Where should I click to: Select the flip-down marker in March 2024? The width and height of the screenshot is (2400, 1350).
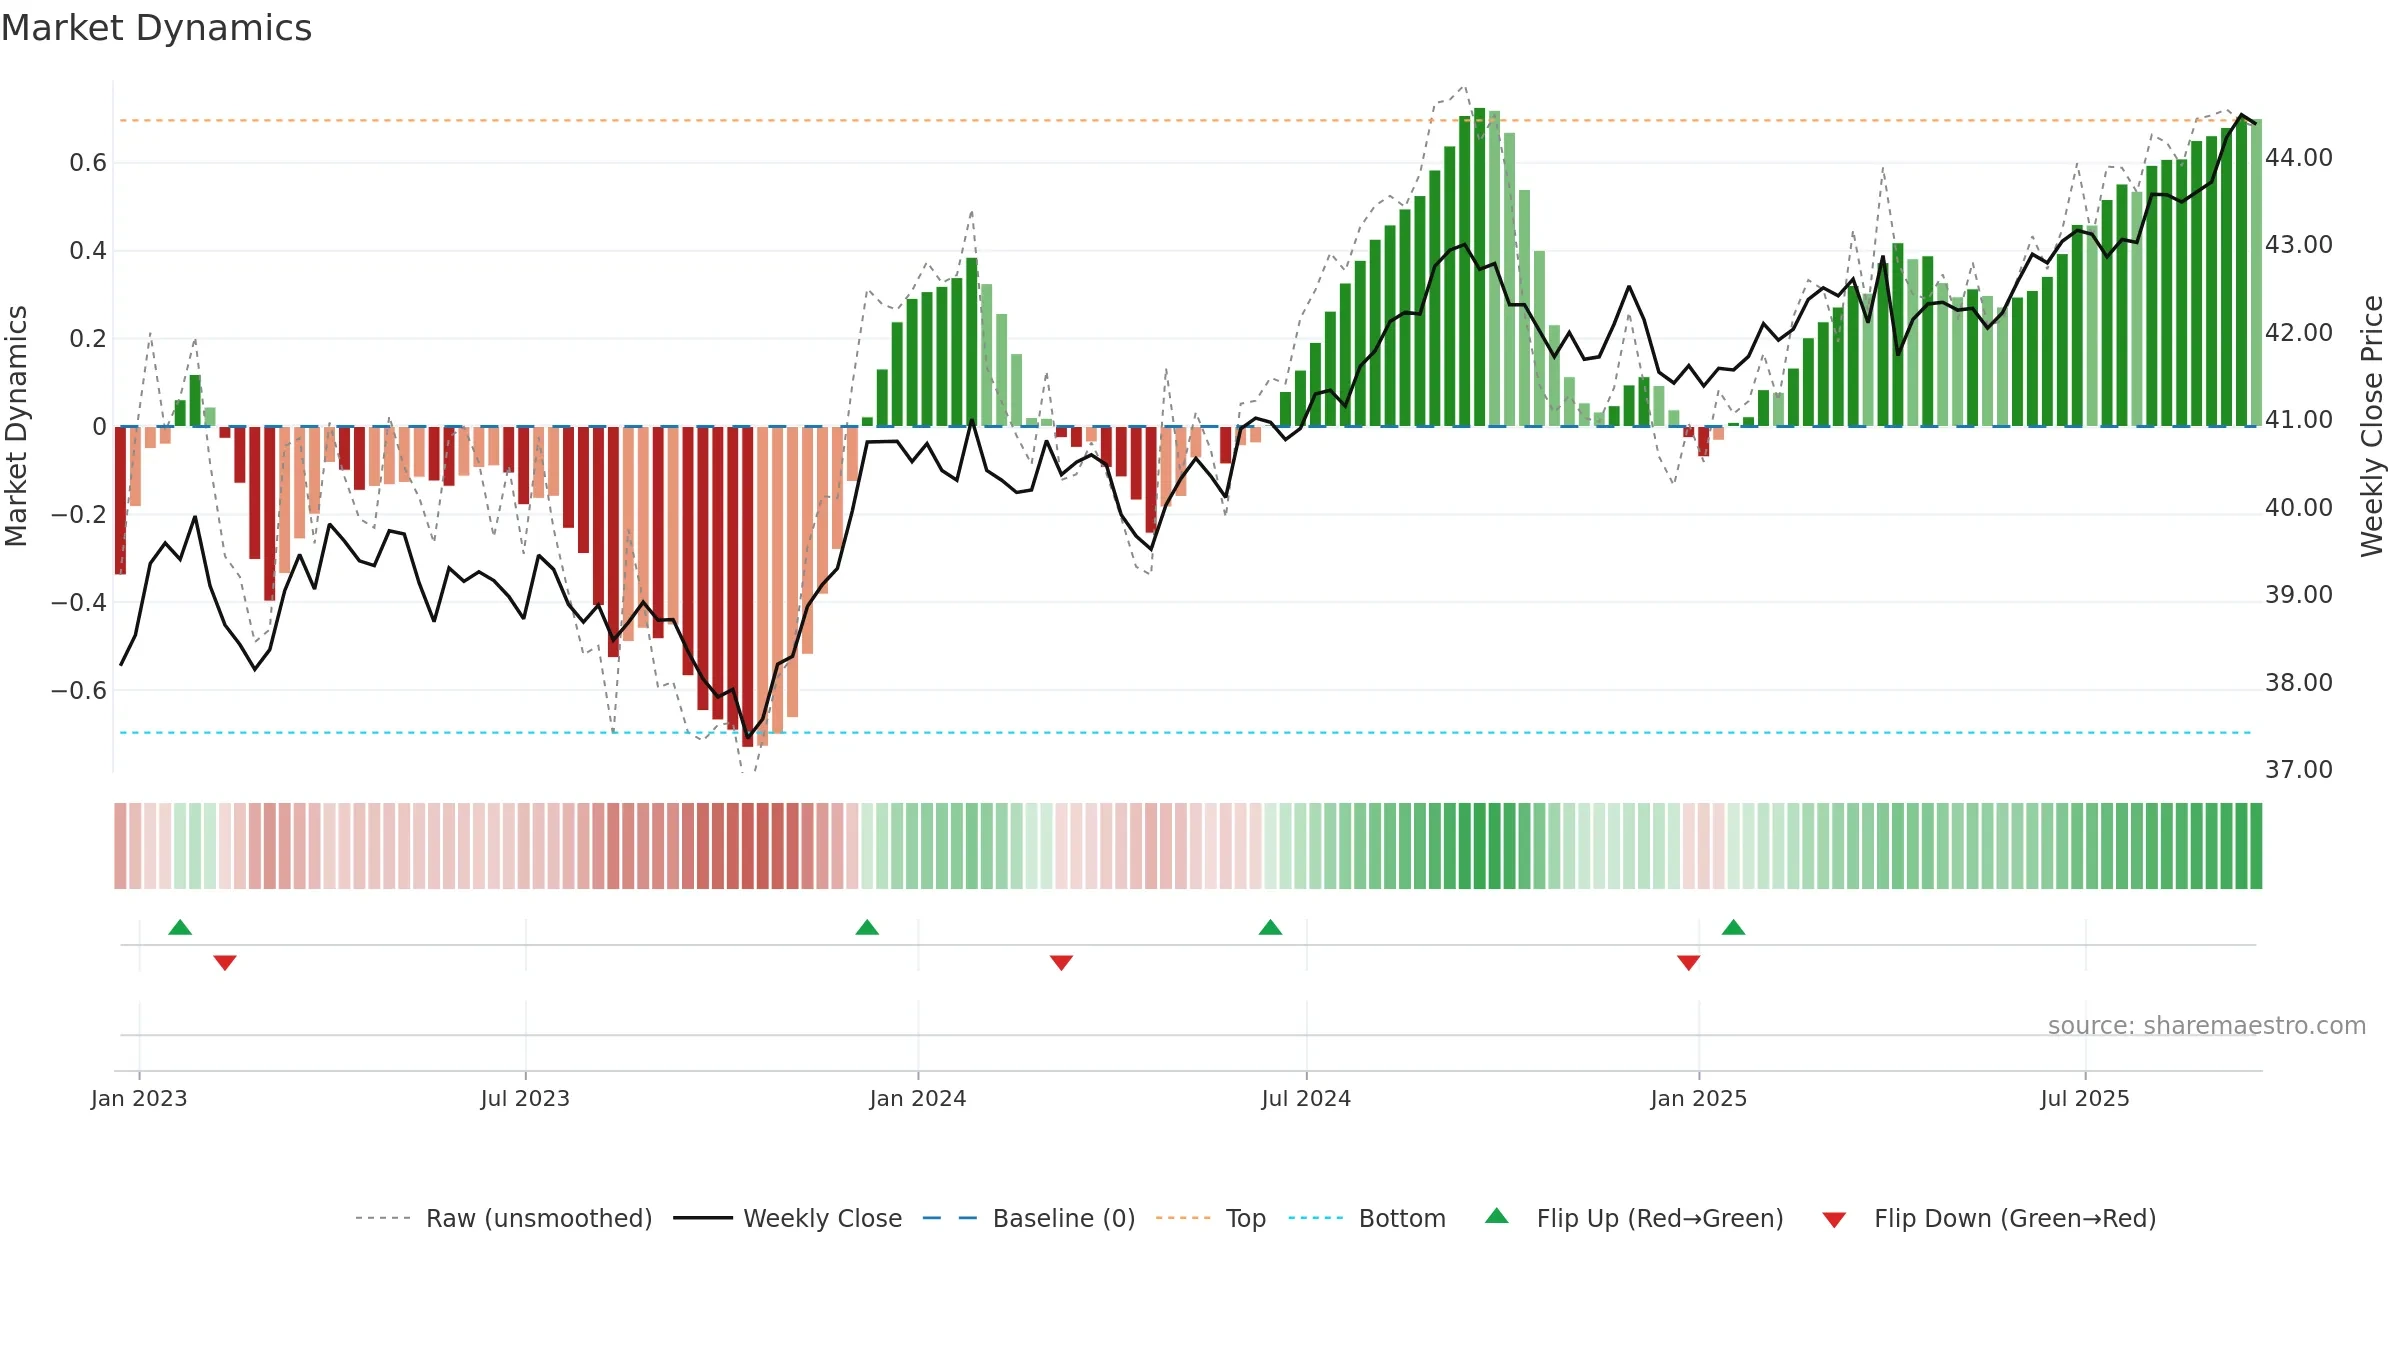1061,962
